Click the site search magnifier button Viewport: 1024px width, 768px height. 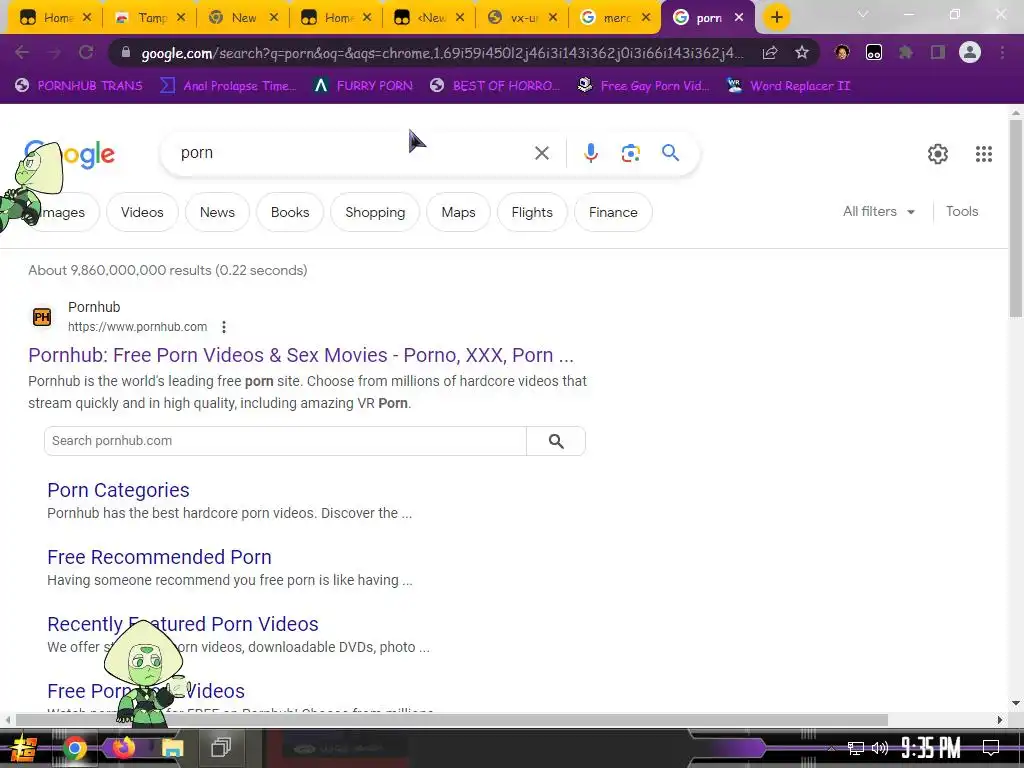click(556, 441)
